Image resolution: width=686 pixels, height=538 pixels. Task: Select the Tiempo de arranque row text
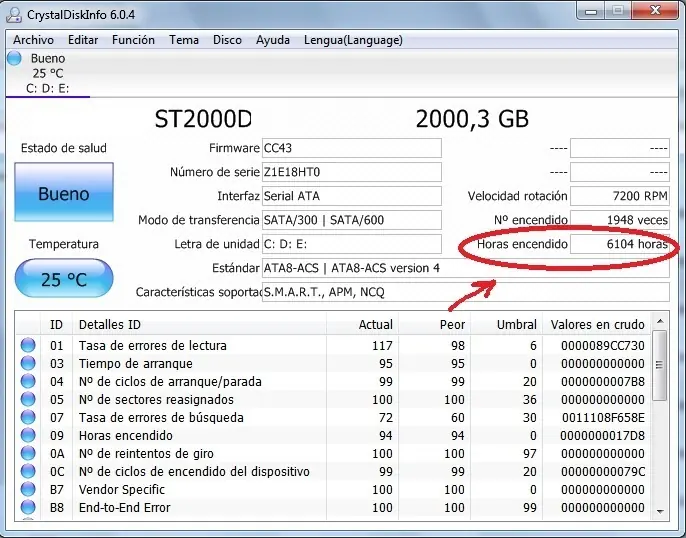(136, 363)
